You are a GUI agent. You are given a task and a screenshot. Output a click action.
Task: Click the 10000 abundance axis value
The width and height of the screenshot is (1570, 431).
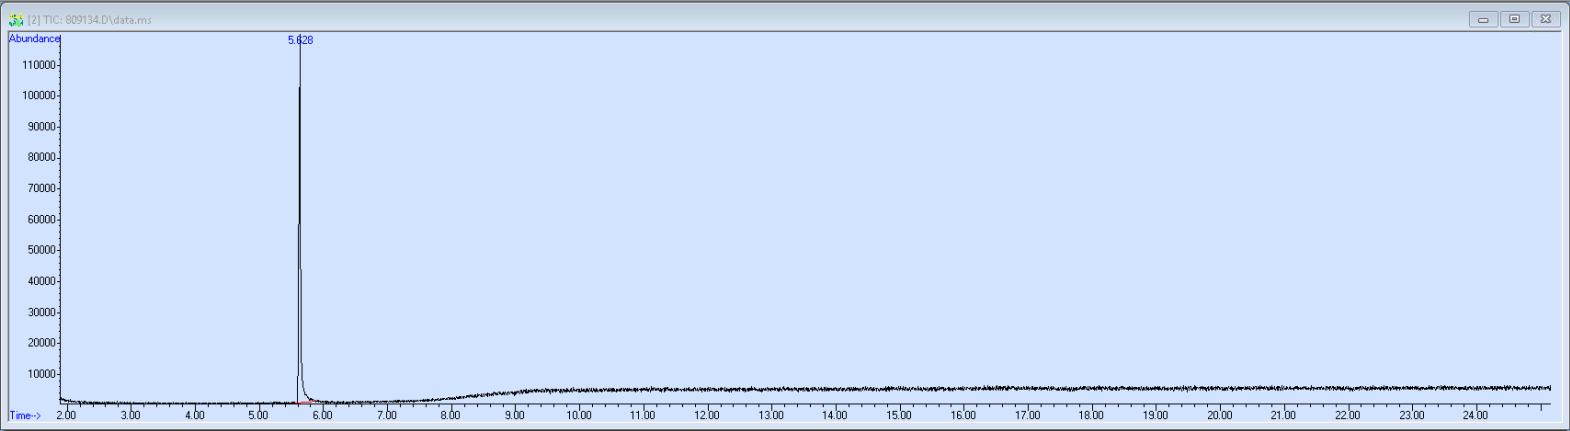(x=41, y=374)
